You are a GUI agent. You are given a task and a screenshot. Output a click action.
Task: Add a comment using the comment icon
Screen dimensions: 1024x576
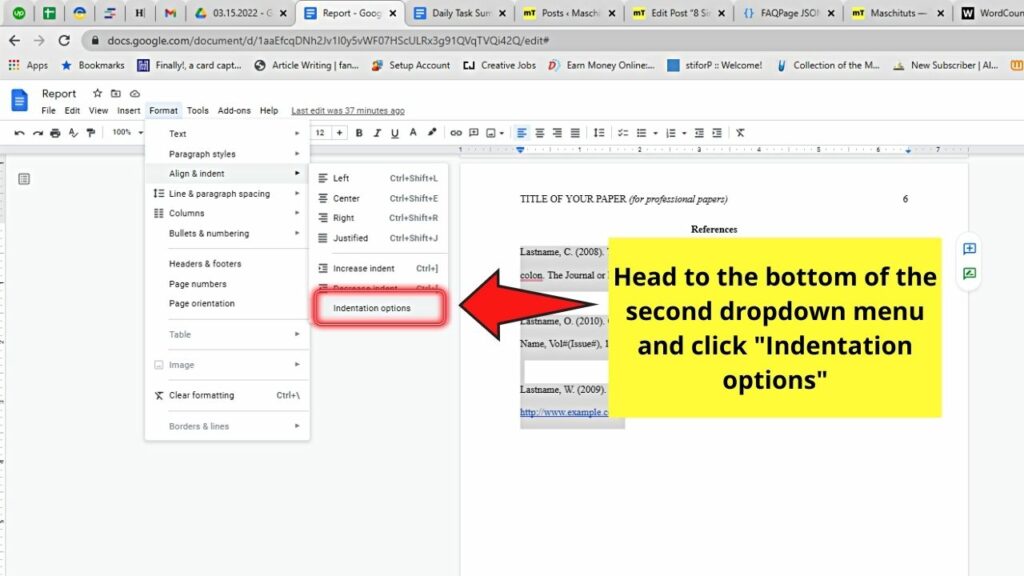click(x=472, y=133)
